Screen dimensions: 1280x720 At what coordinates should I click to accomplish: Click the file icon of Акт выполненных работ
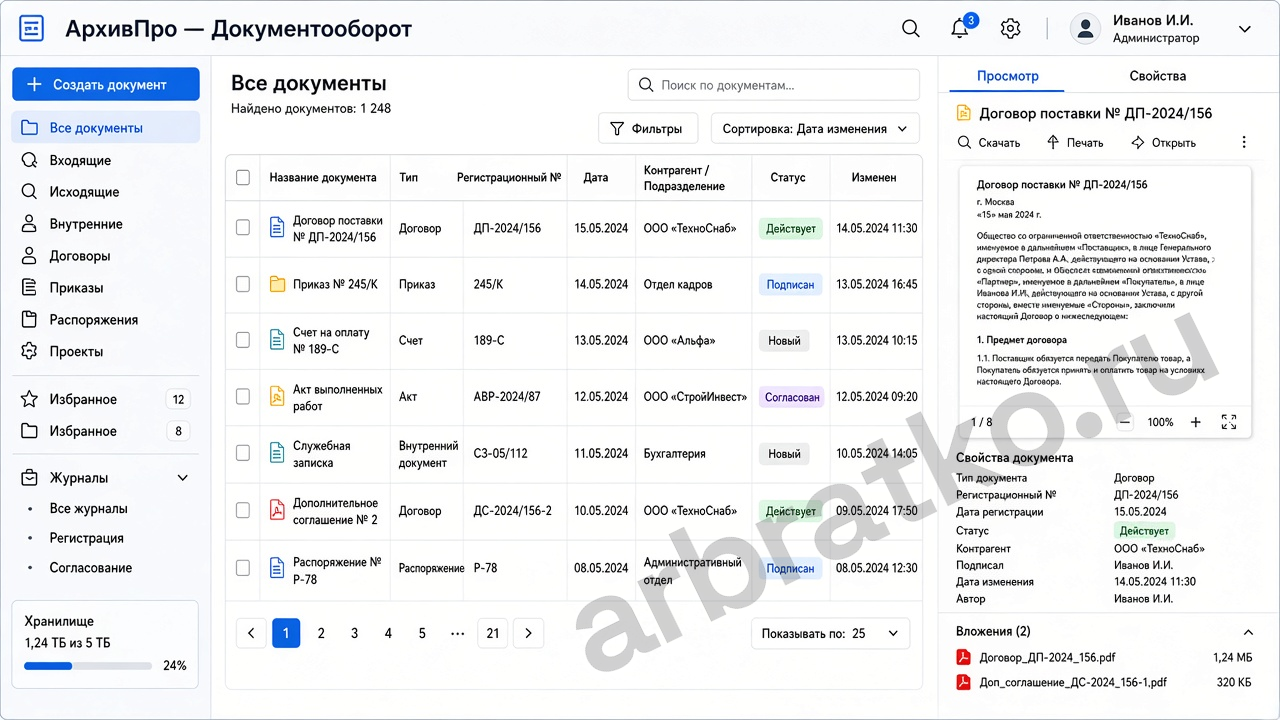click(x=278, y=397)
